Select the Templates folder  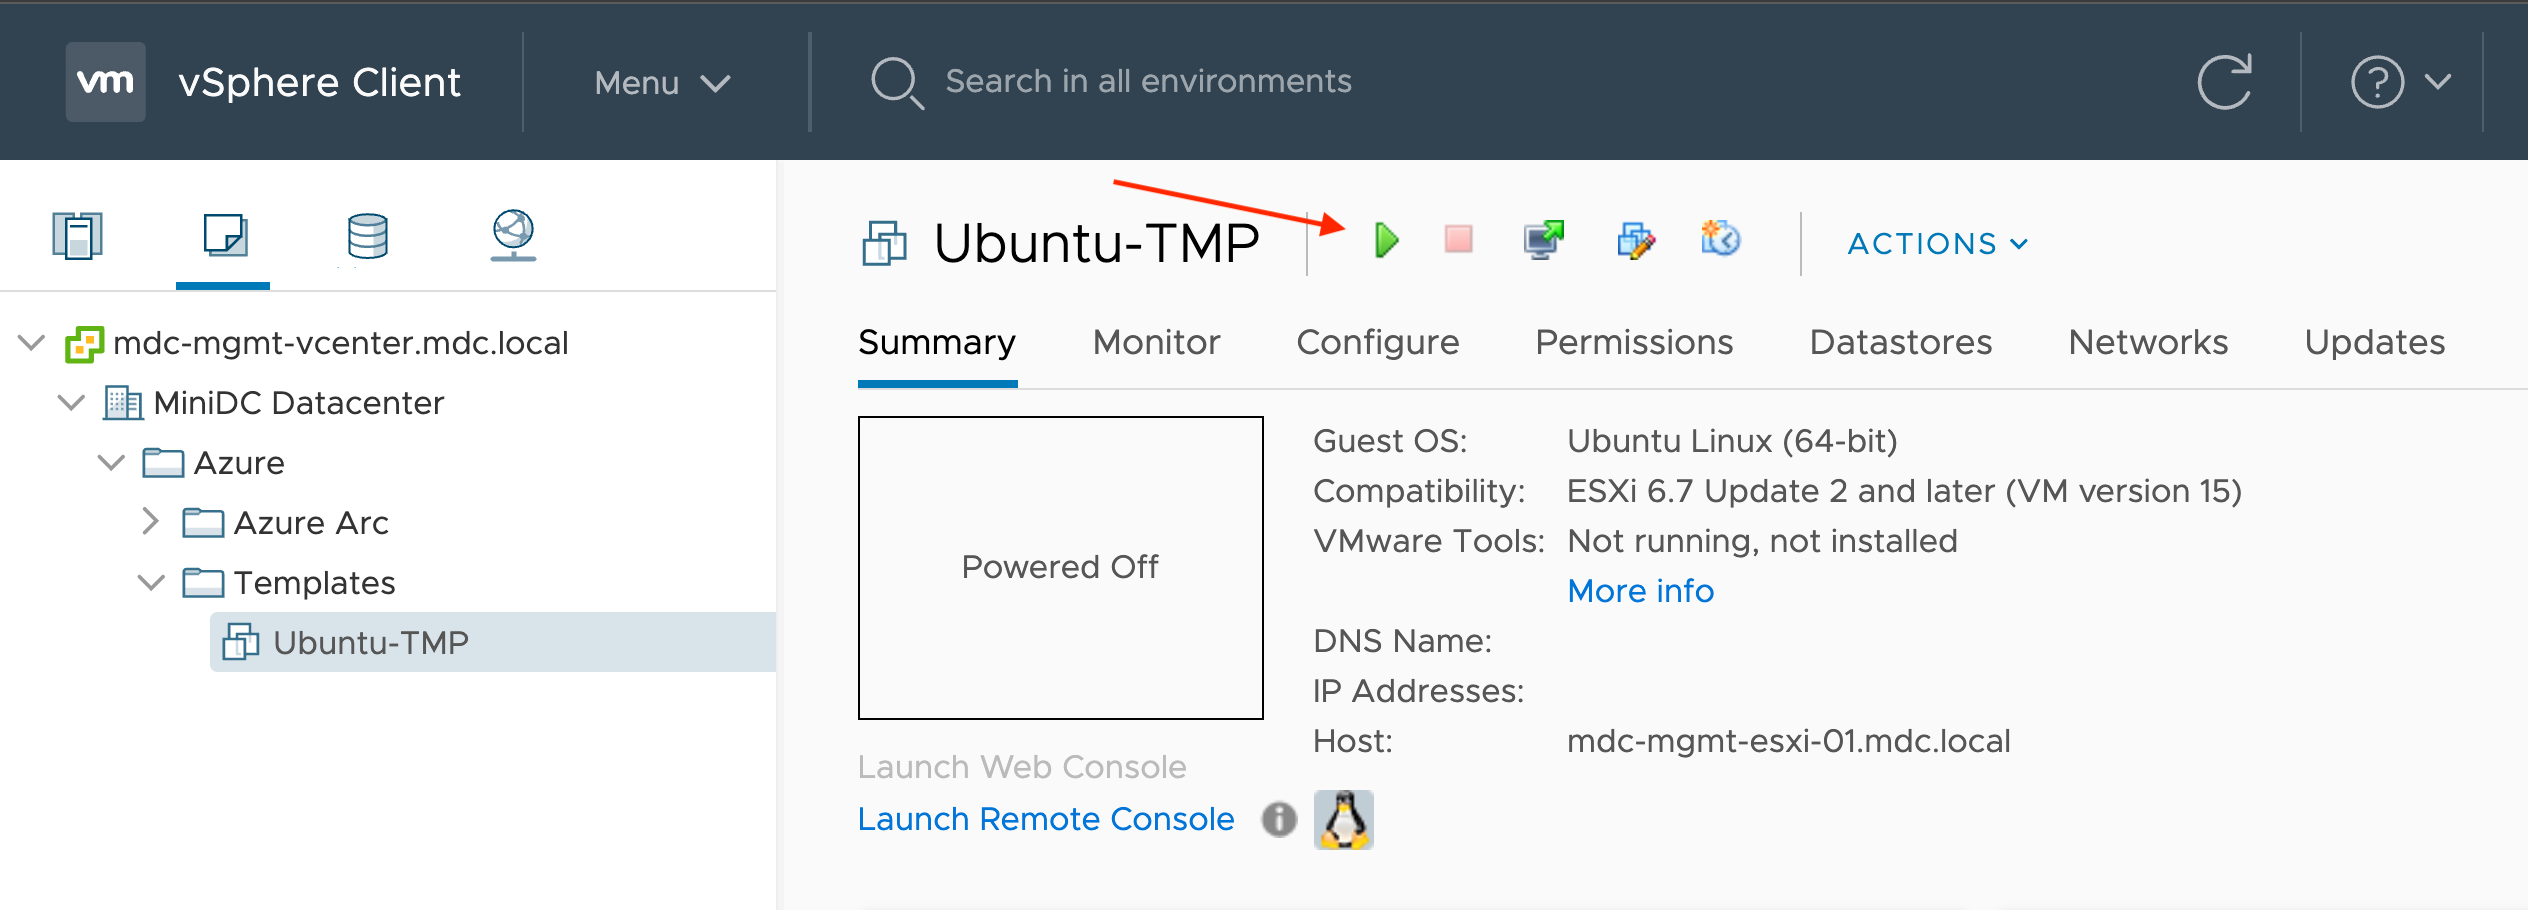click(315, 583)
